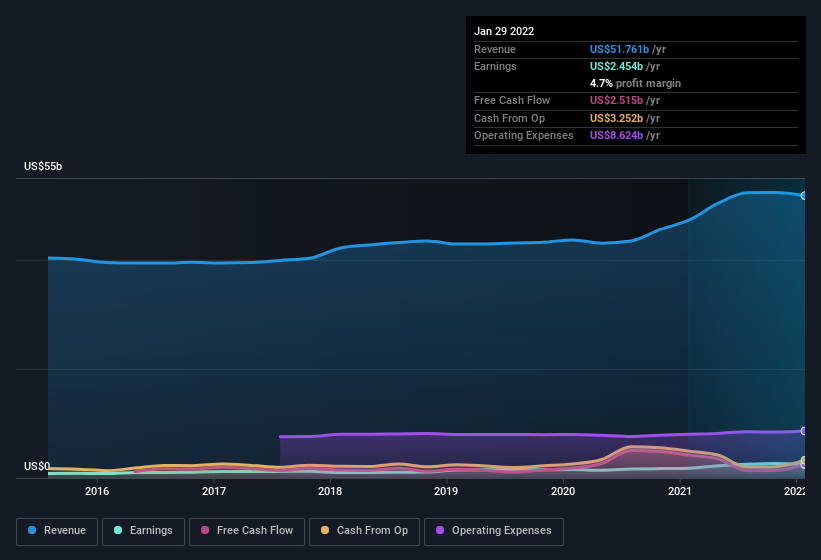
Task: Select the 2018 x-axis label
Action: 330,491
